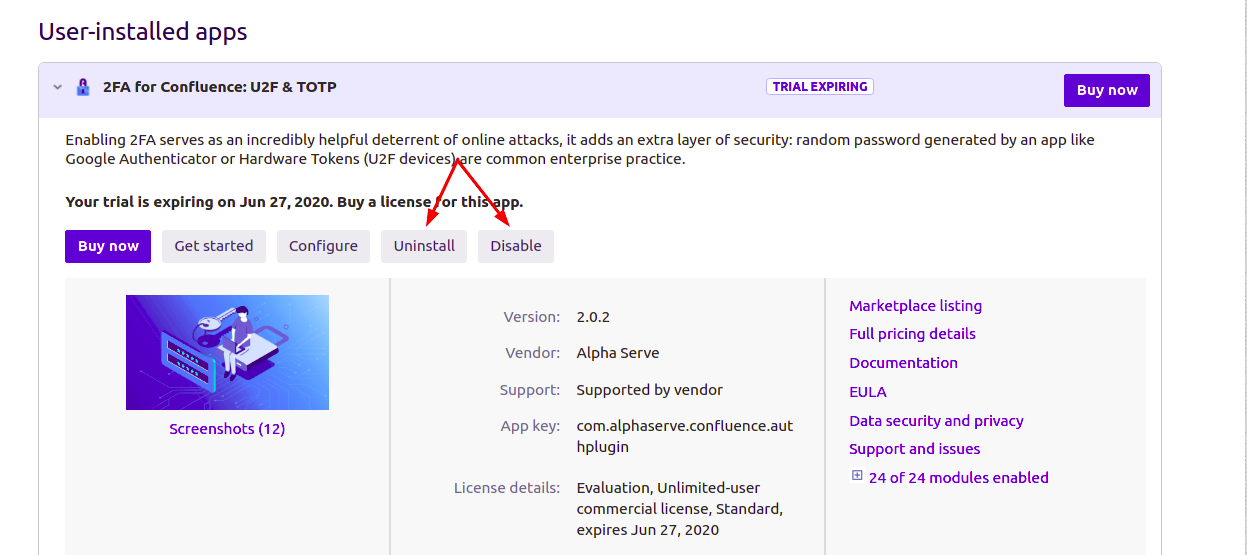Click the 2FA app padlock icon

(x=83, y=87)
